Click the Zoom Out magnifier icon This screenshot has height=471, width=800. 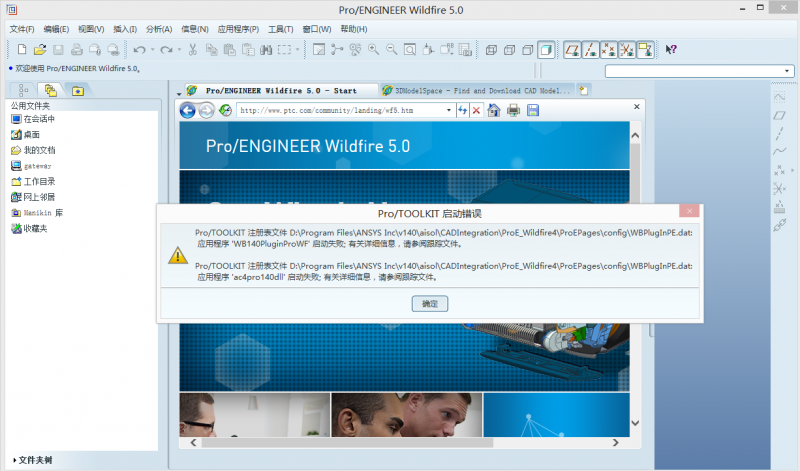391,49
